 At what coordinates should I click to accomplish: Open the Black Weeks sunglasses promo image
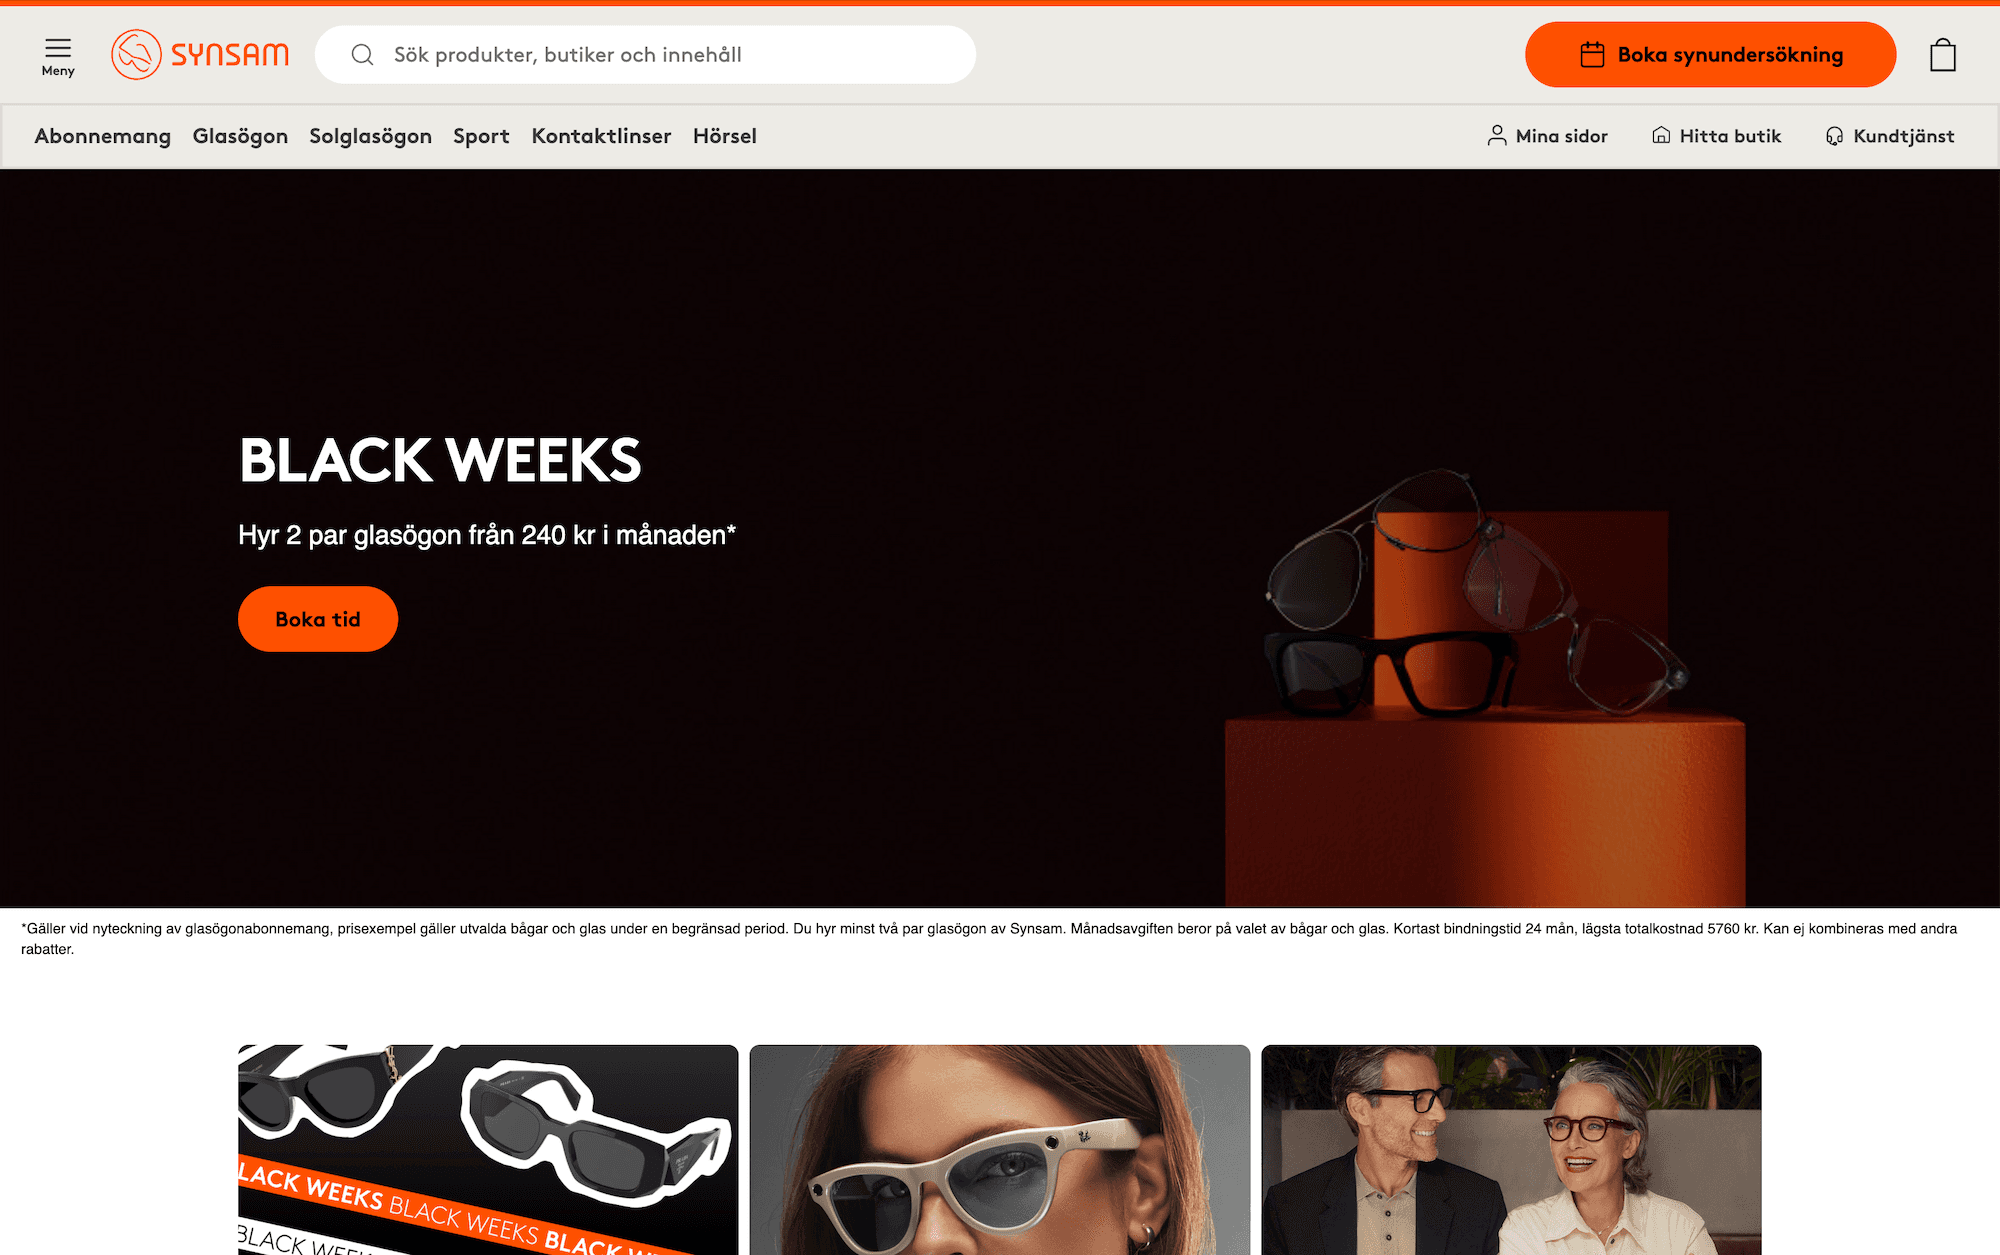click(x=488, y=1150)
